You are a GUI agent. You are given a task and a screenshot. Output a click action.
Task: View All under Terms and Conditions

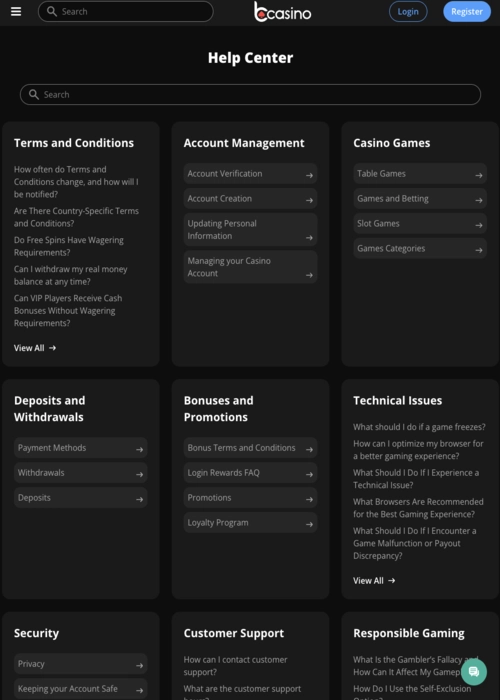tap(35, 348)
